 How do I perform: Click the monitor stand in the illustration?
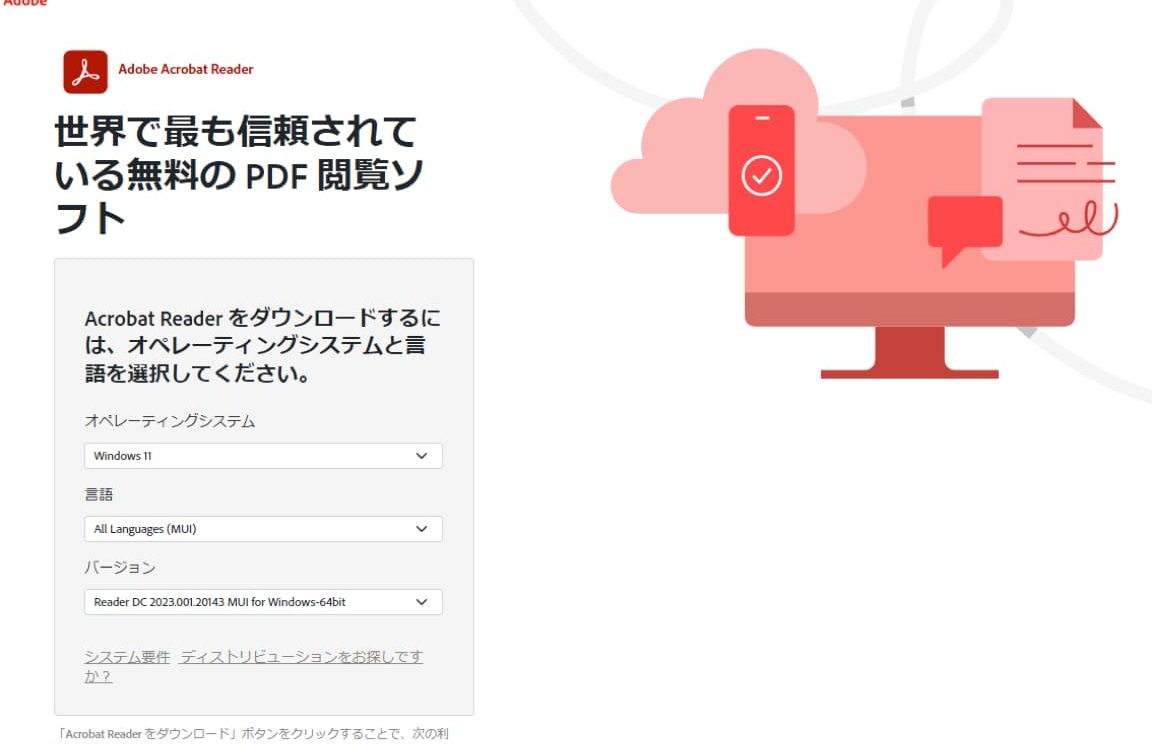click(909, 355)
